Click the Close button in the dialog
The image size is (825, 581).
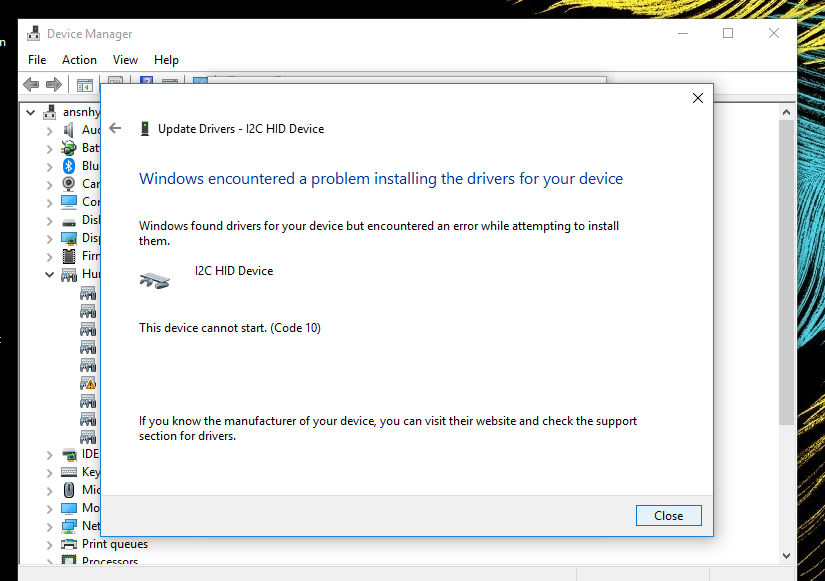pos(668,516)
